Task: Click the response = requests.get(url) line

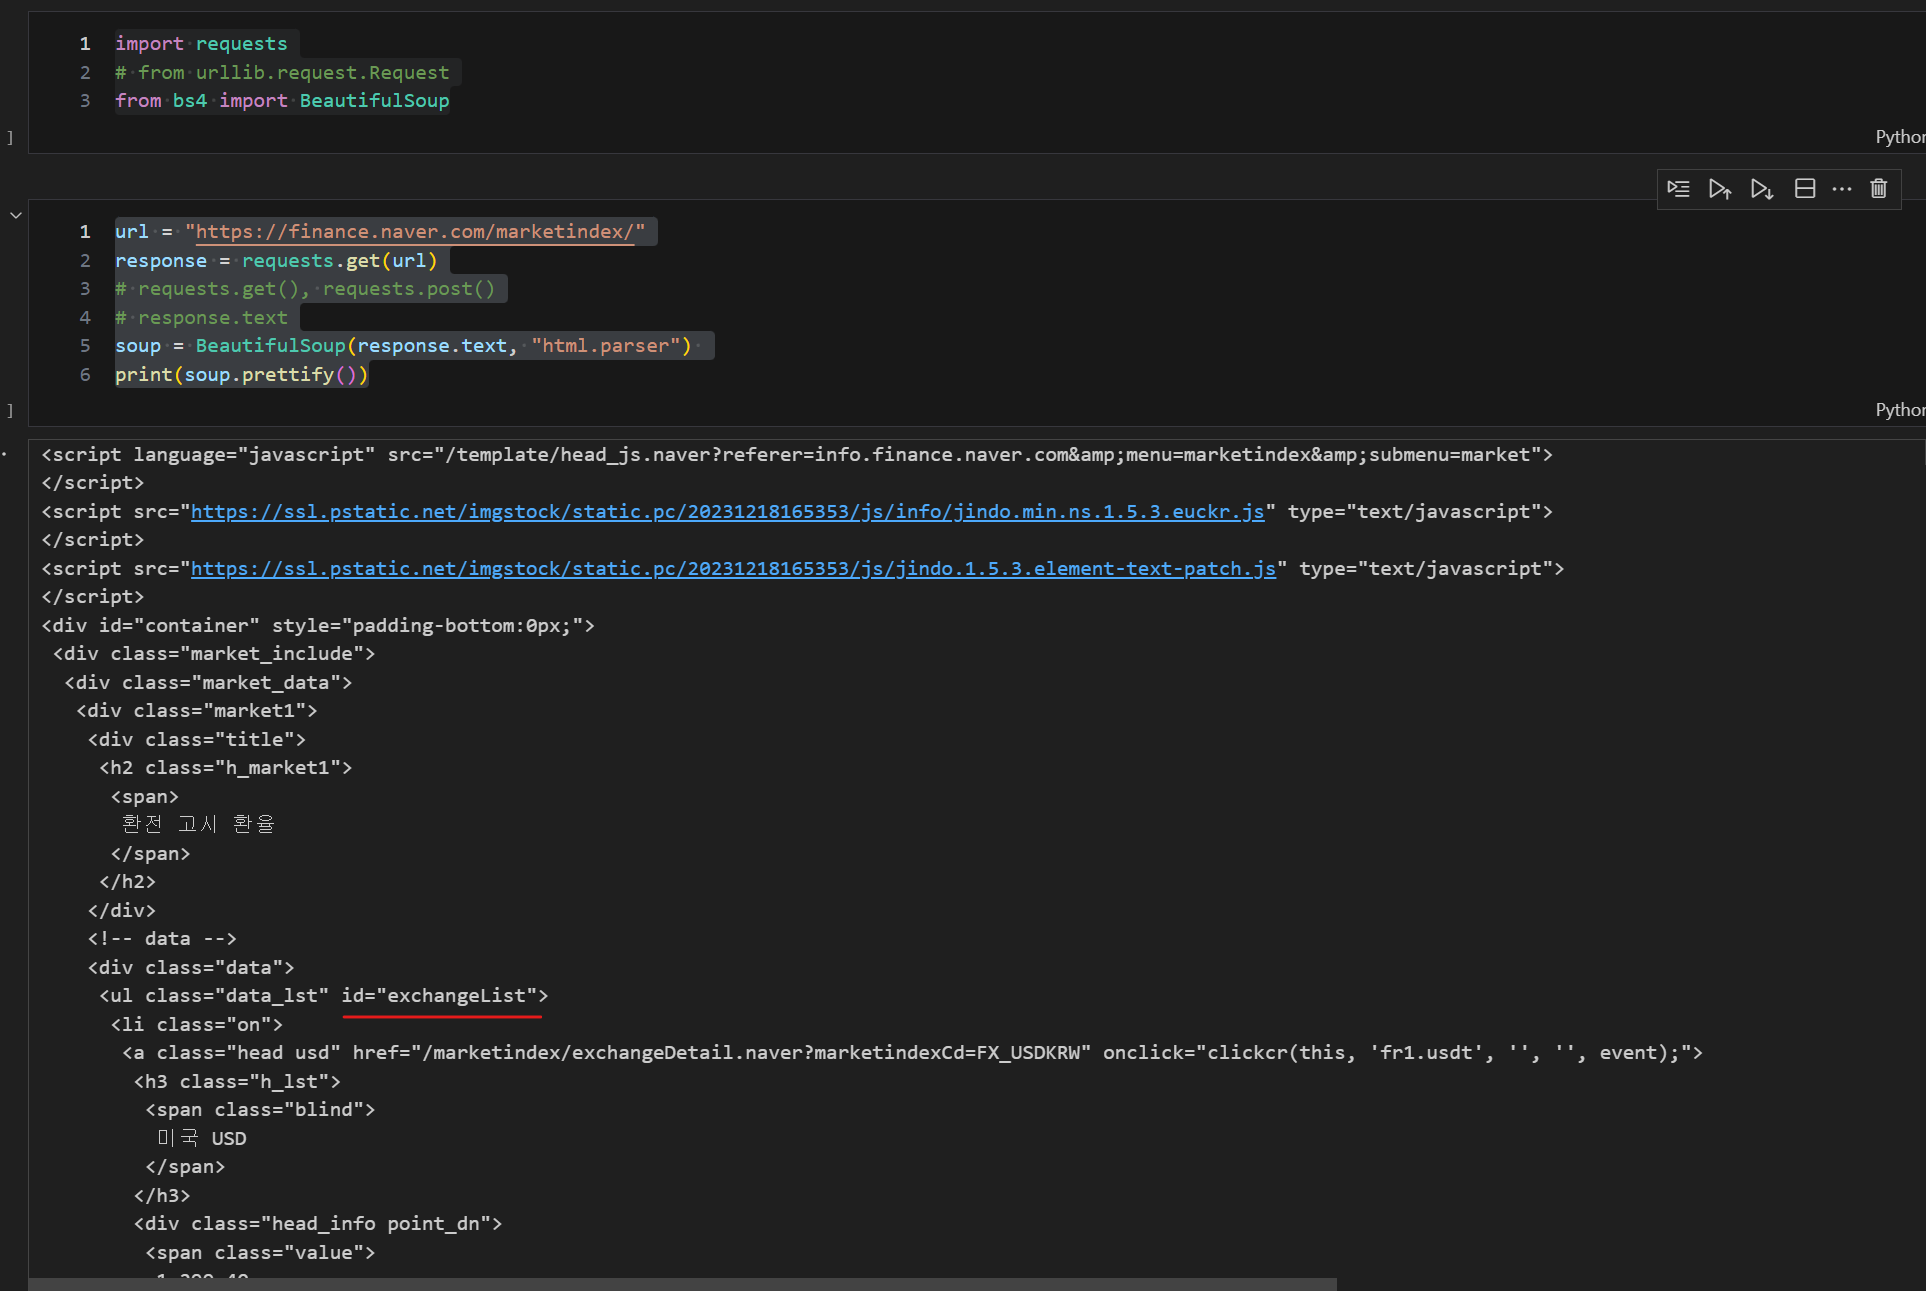Action: tap(276, 261)
